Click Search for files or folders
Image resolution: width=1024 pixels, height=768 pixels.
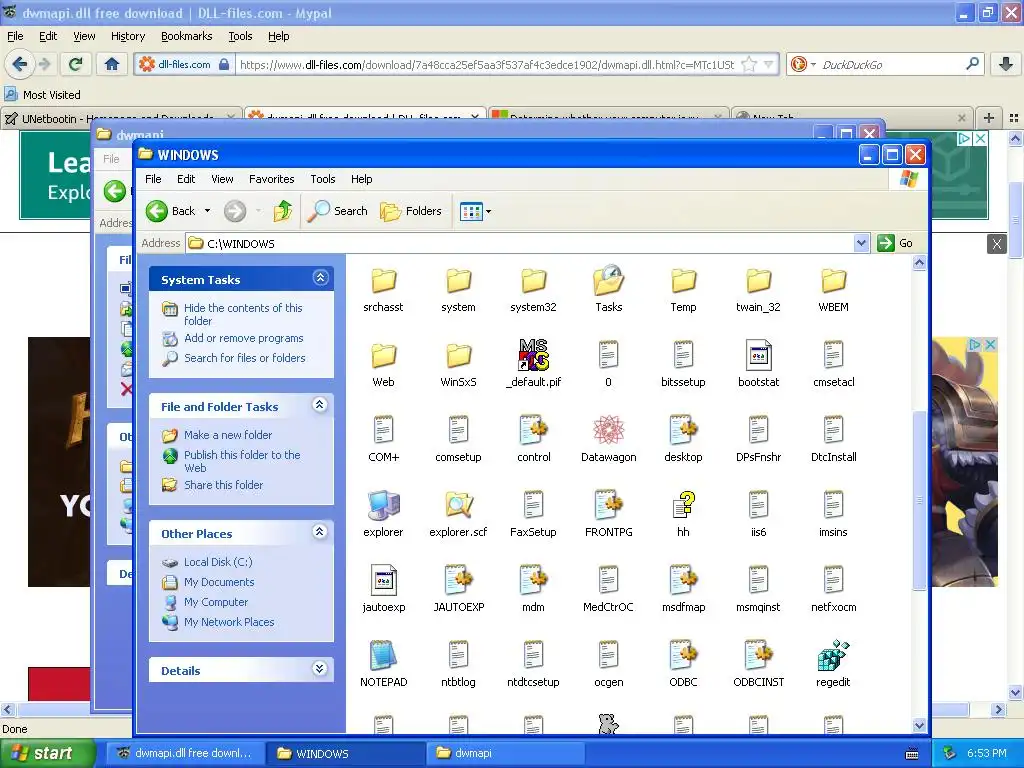[x=244, y=358]
